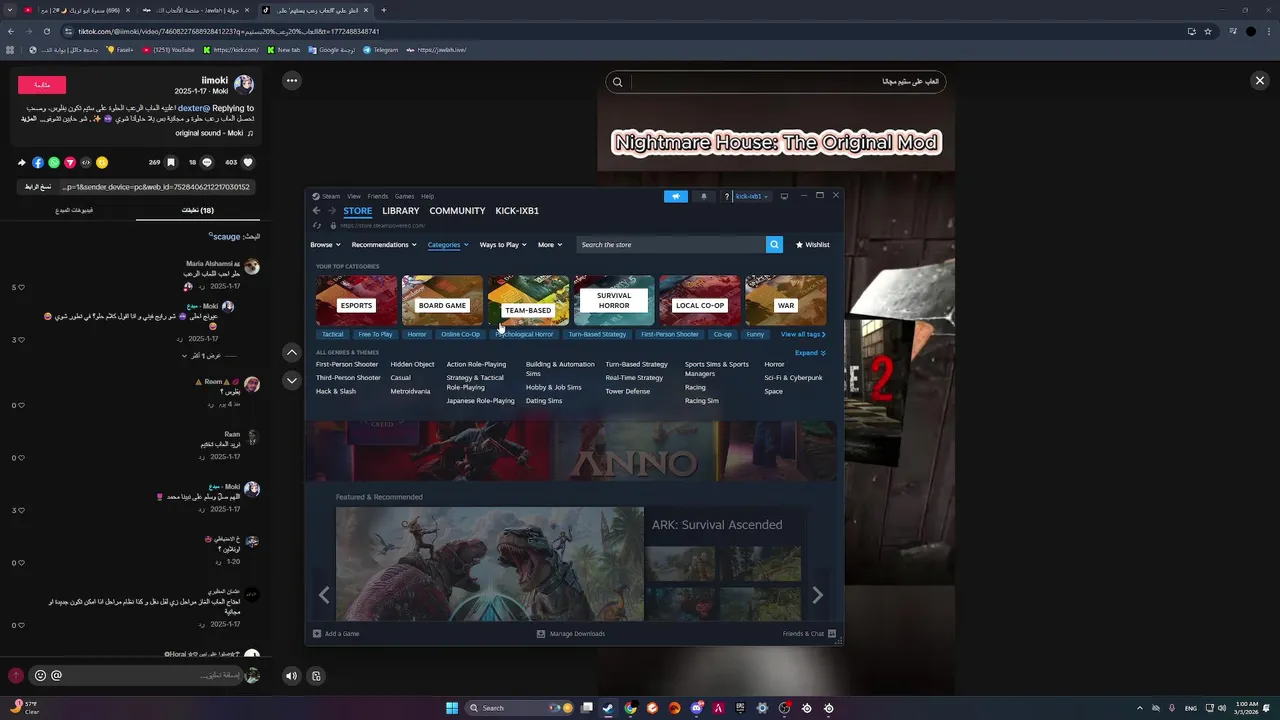Click the @ mention icon in comment box
The height and width of the screenshot is (720, 1280).
click(x=57, y=675)
